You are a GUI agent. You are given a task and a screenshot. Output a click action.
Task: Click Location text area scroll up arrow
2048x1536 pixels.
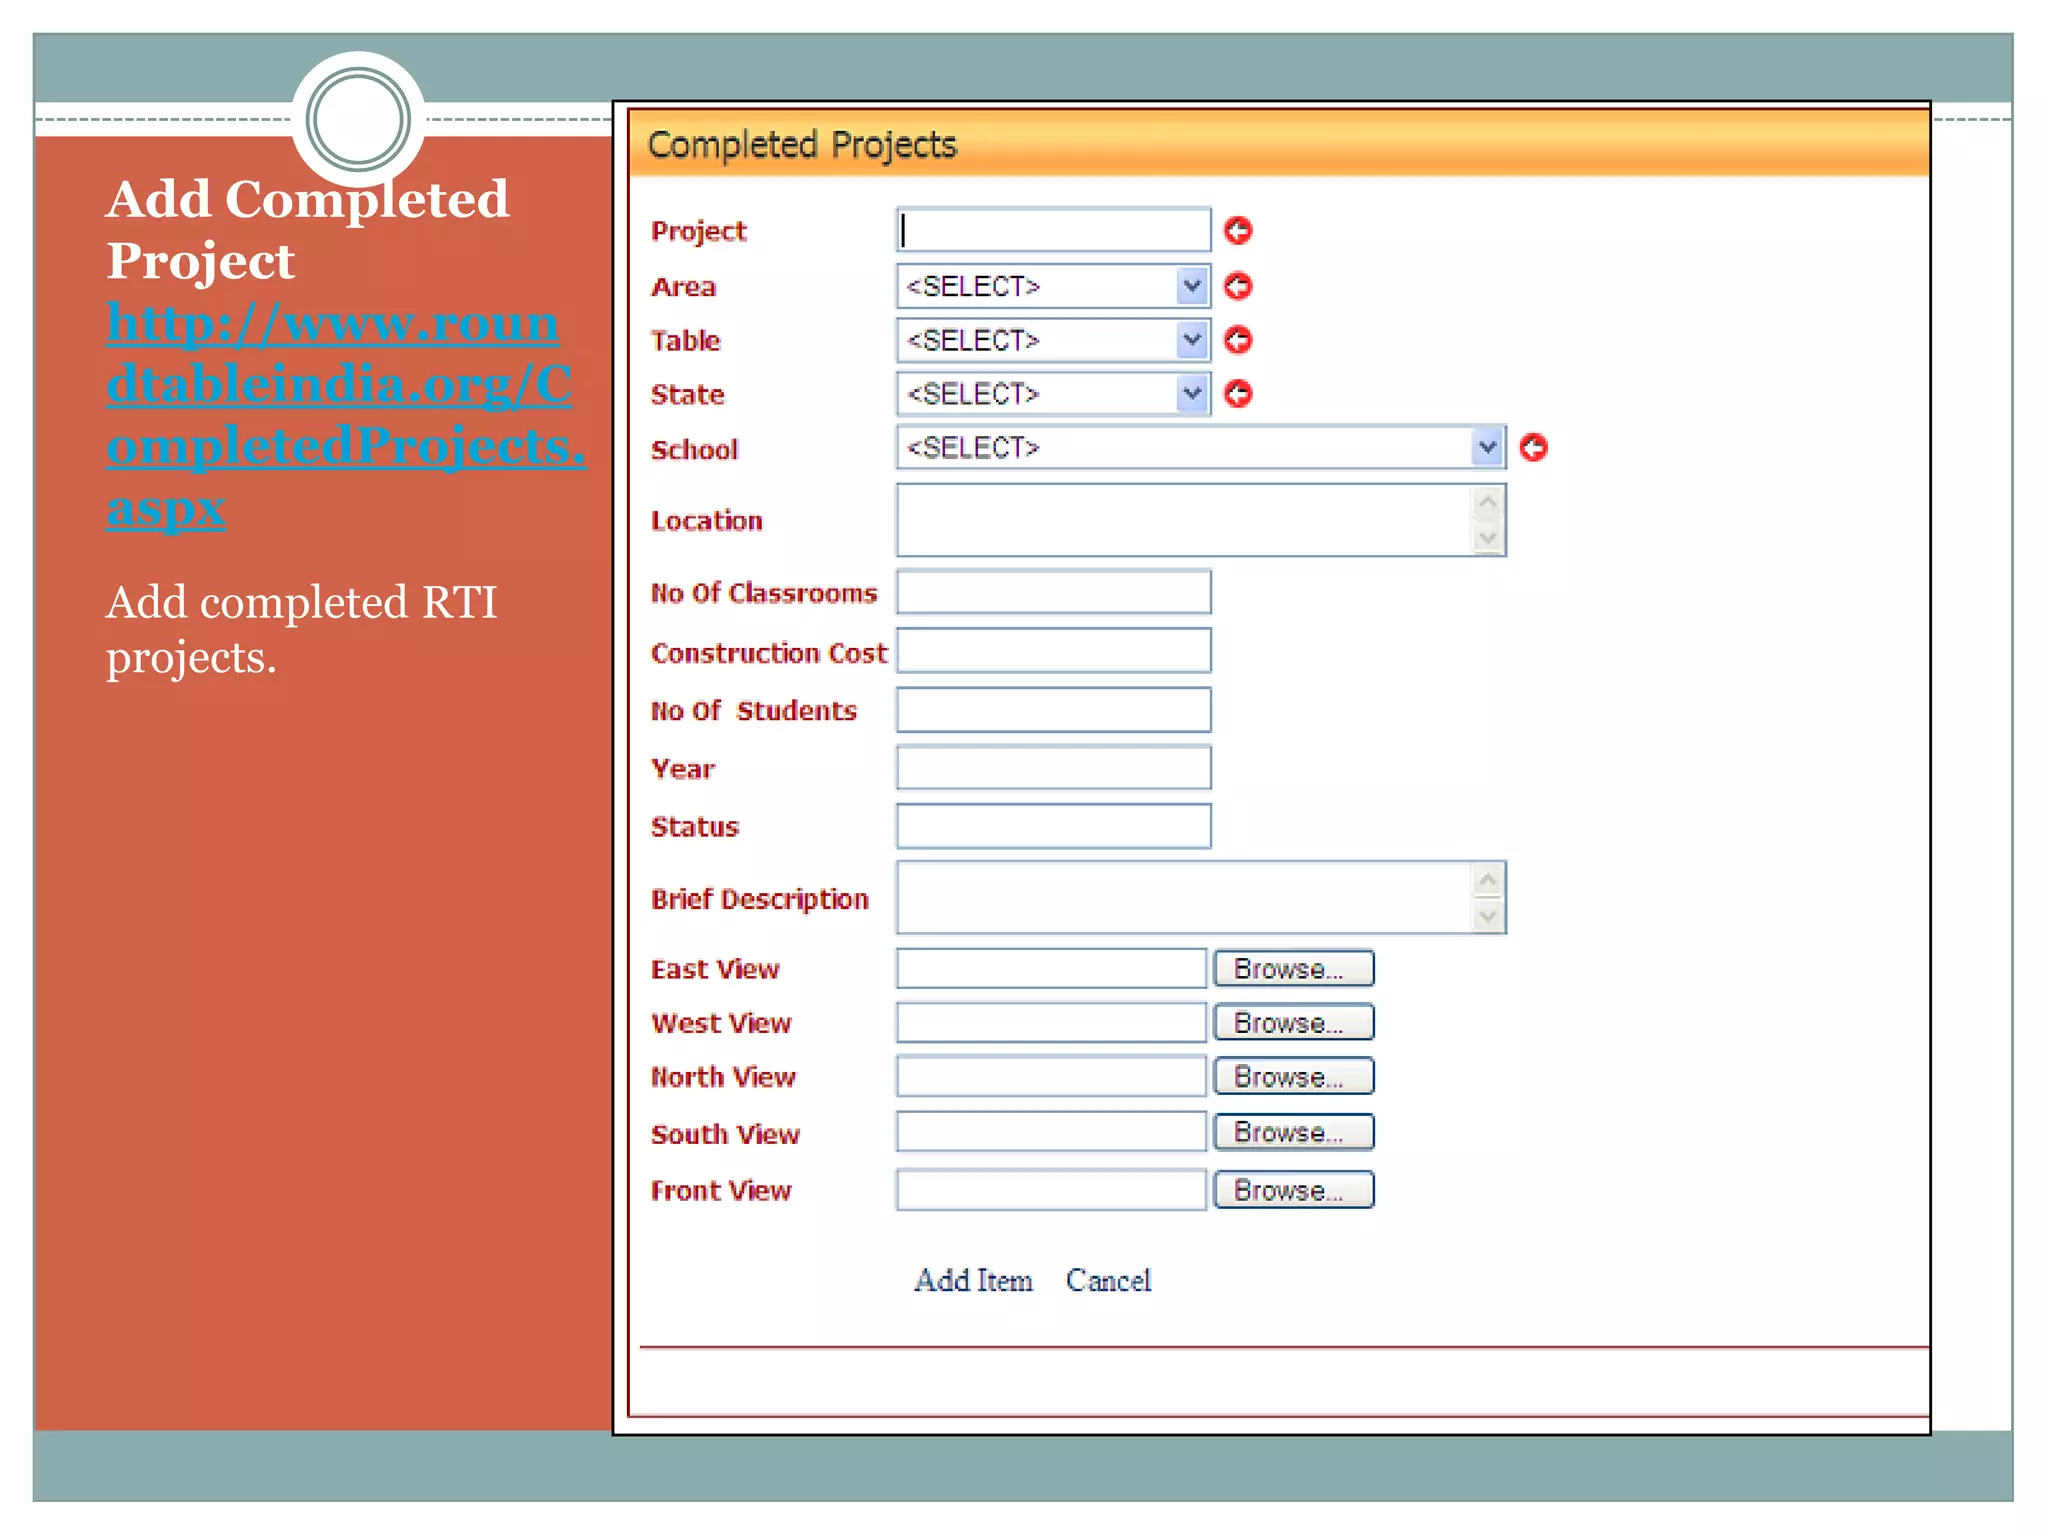[1488, 502]
